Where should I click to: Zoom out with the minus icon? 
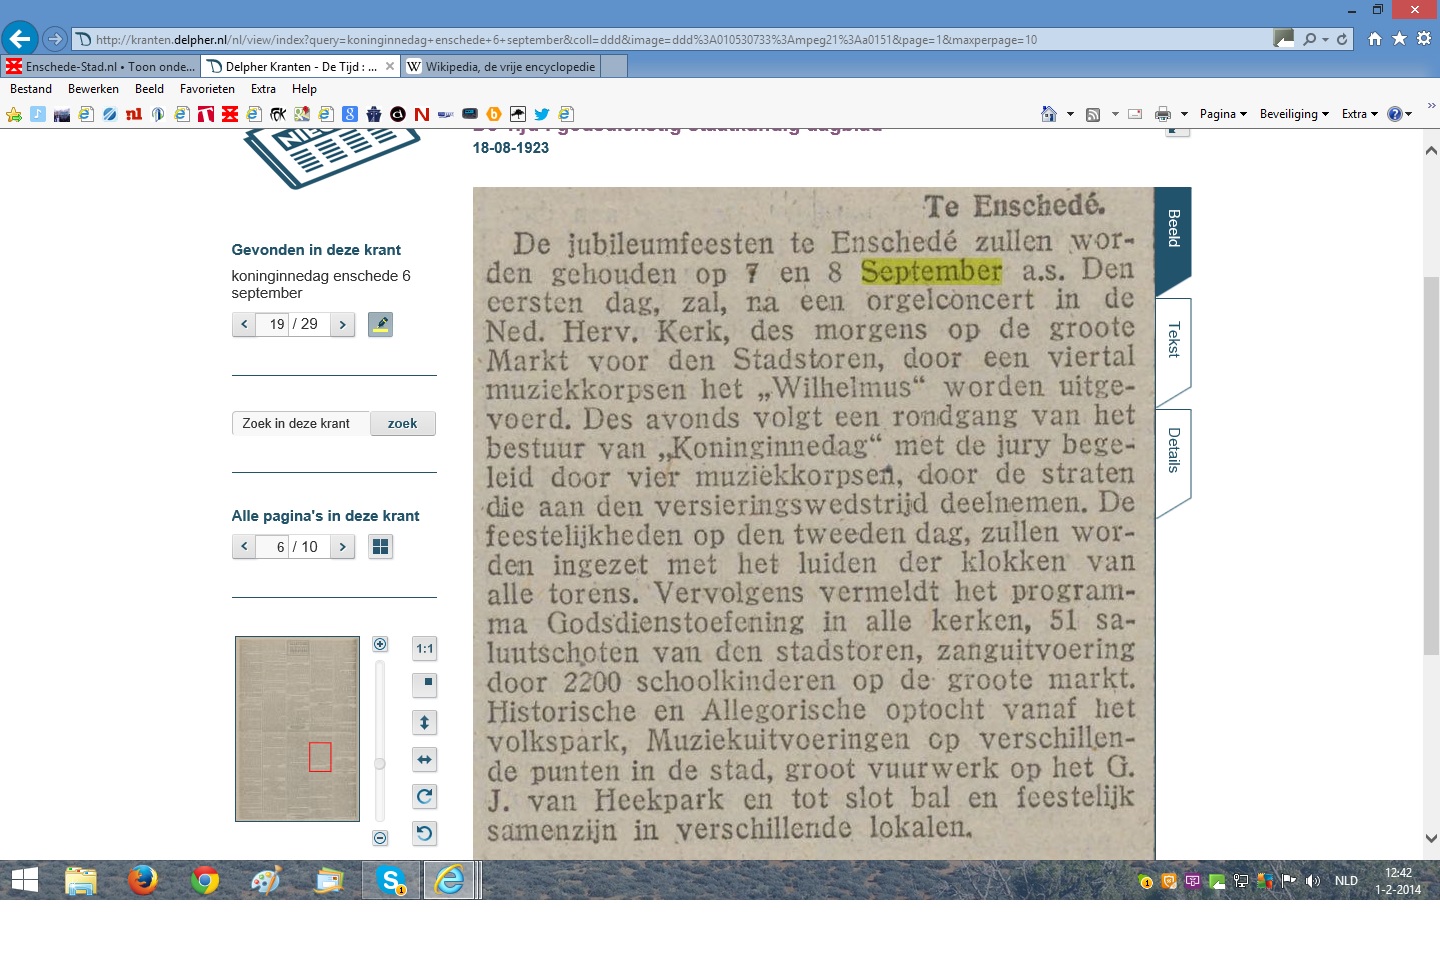[380, 838]
